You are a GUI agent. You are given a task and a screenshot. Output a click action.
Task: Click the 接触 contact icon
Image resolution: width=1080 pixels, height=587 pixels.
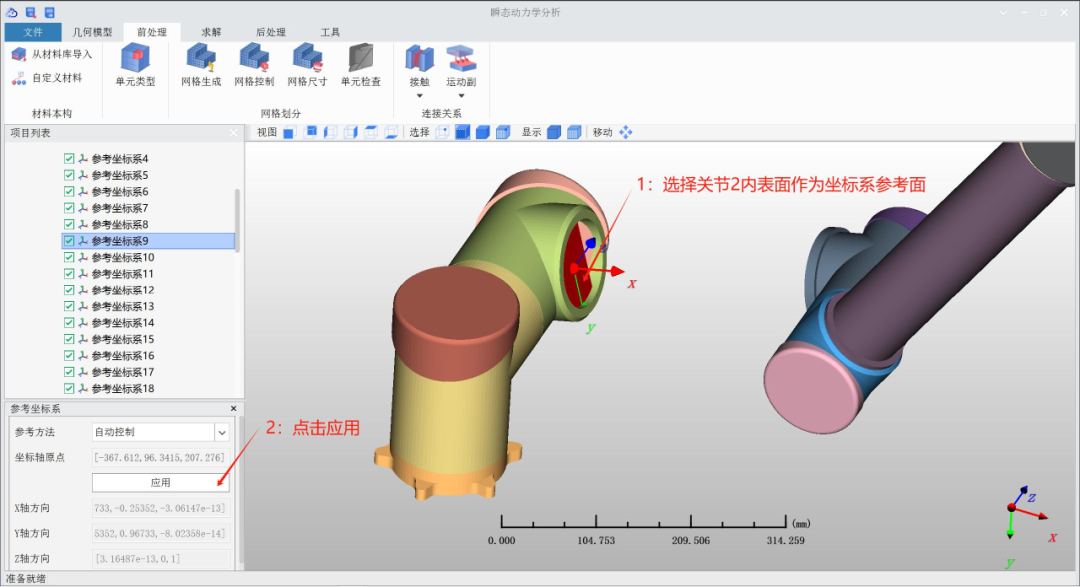419,59
